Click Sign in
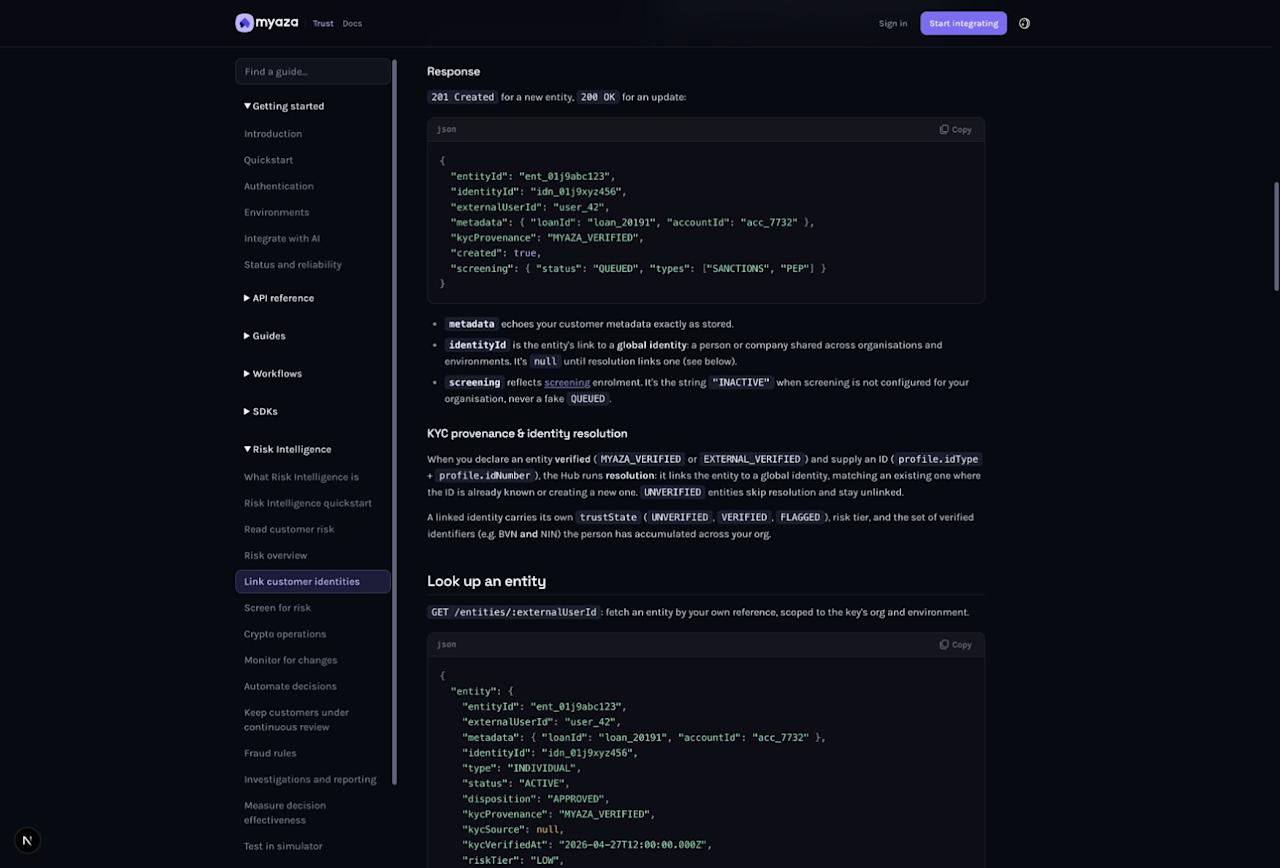This screenshot has height=868, width=1280. tap(893, 23)
